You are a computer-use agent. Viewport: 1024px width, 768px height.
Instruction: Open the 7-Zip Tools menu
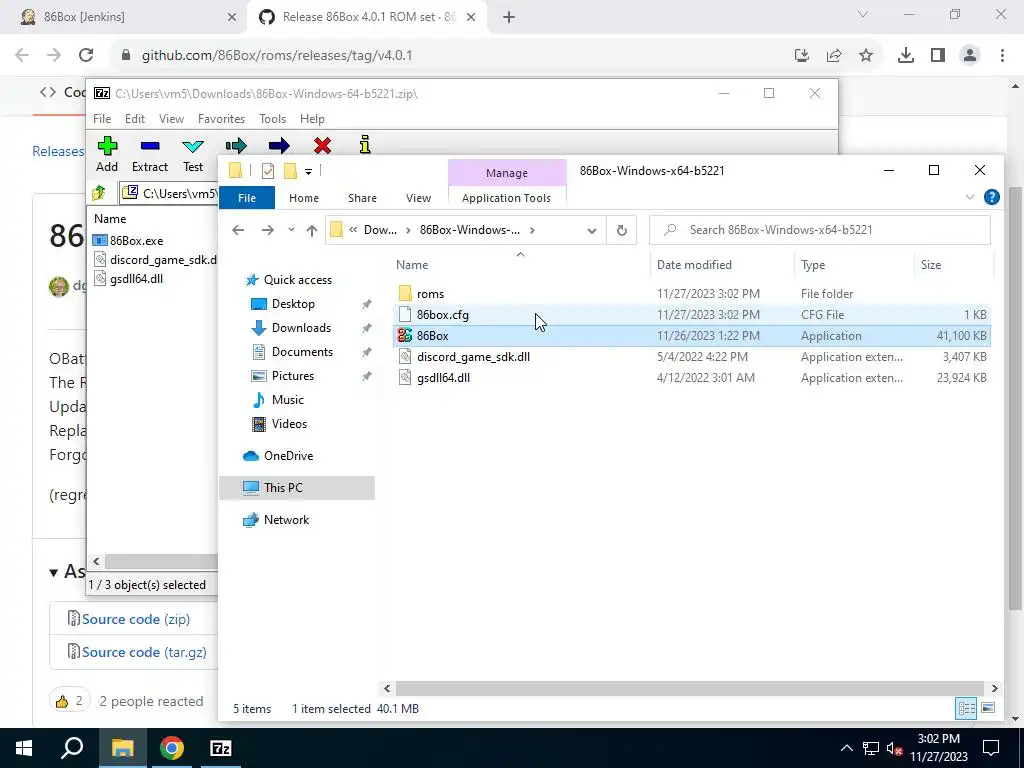[x=272, y=119]
